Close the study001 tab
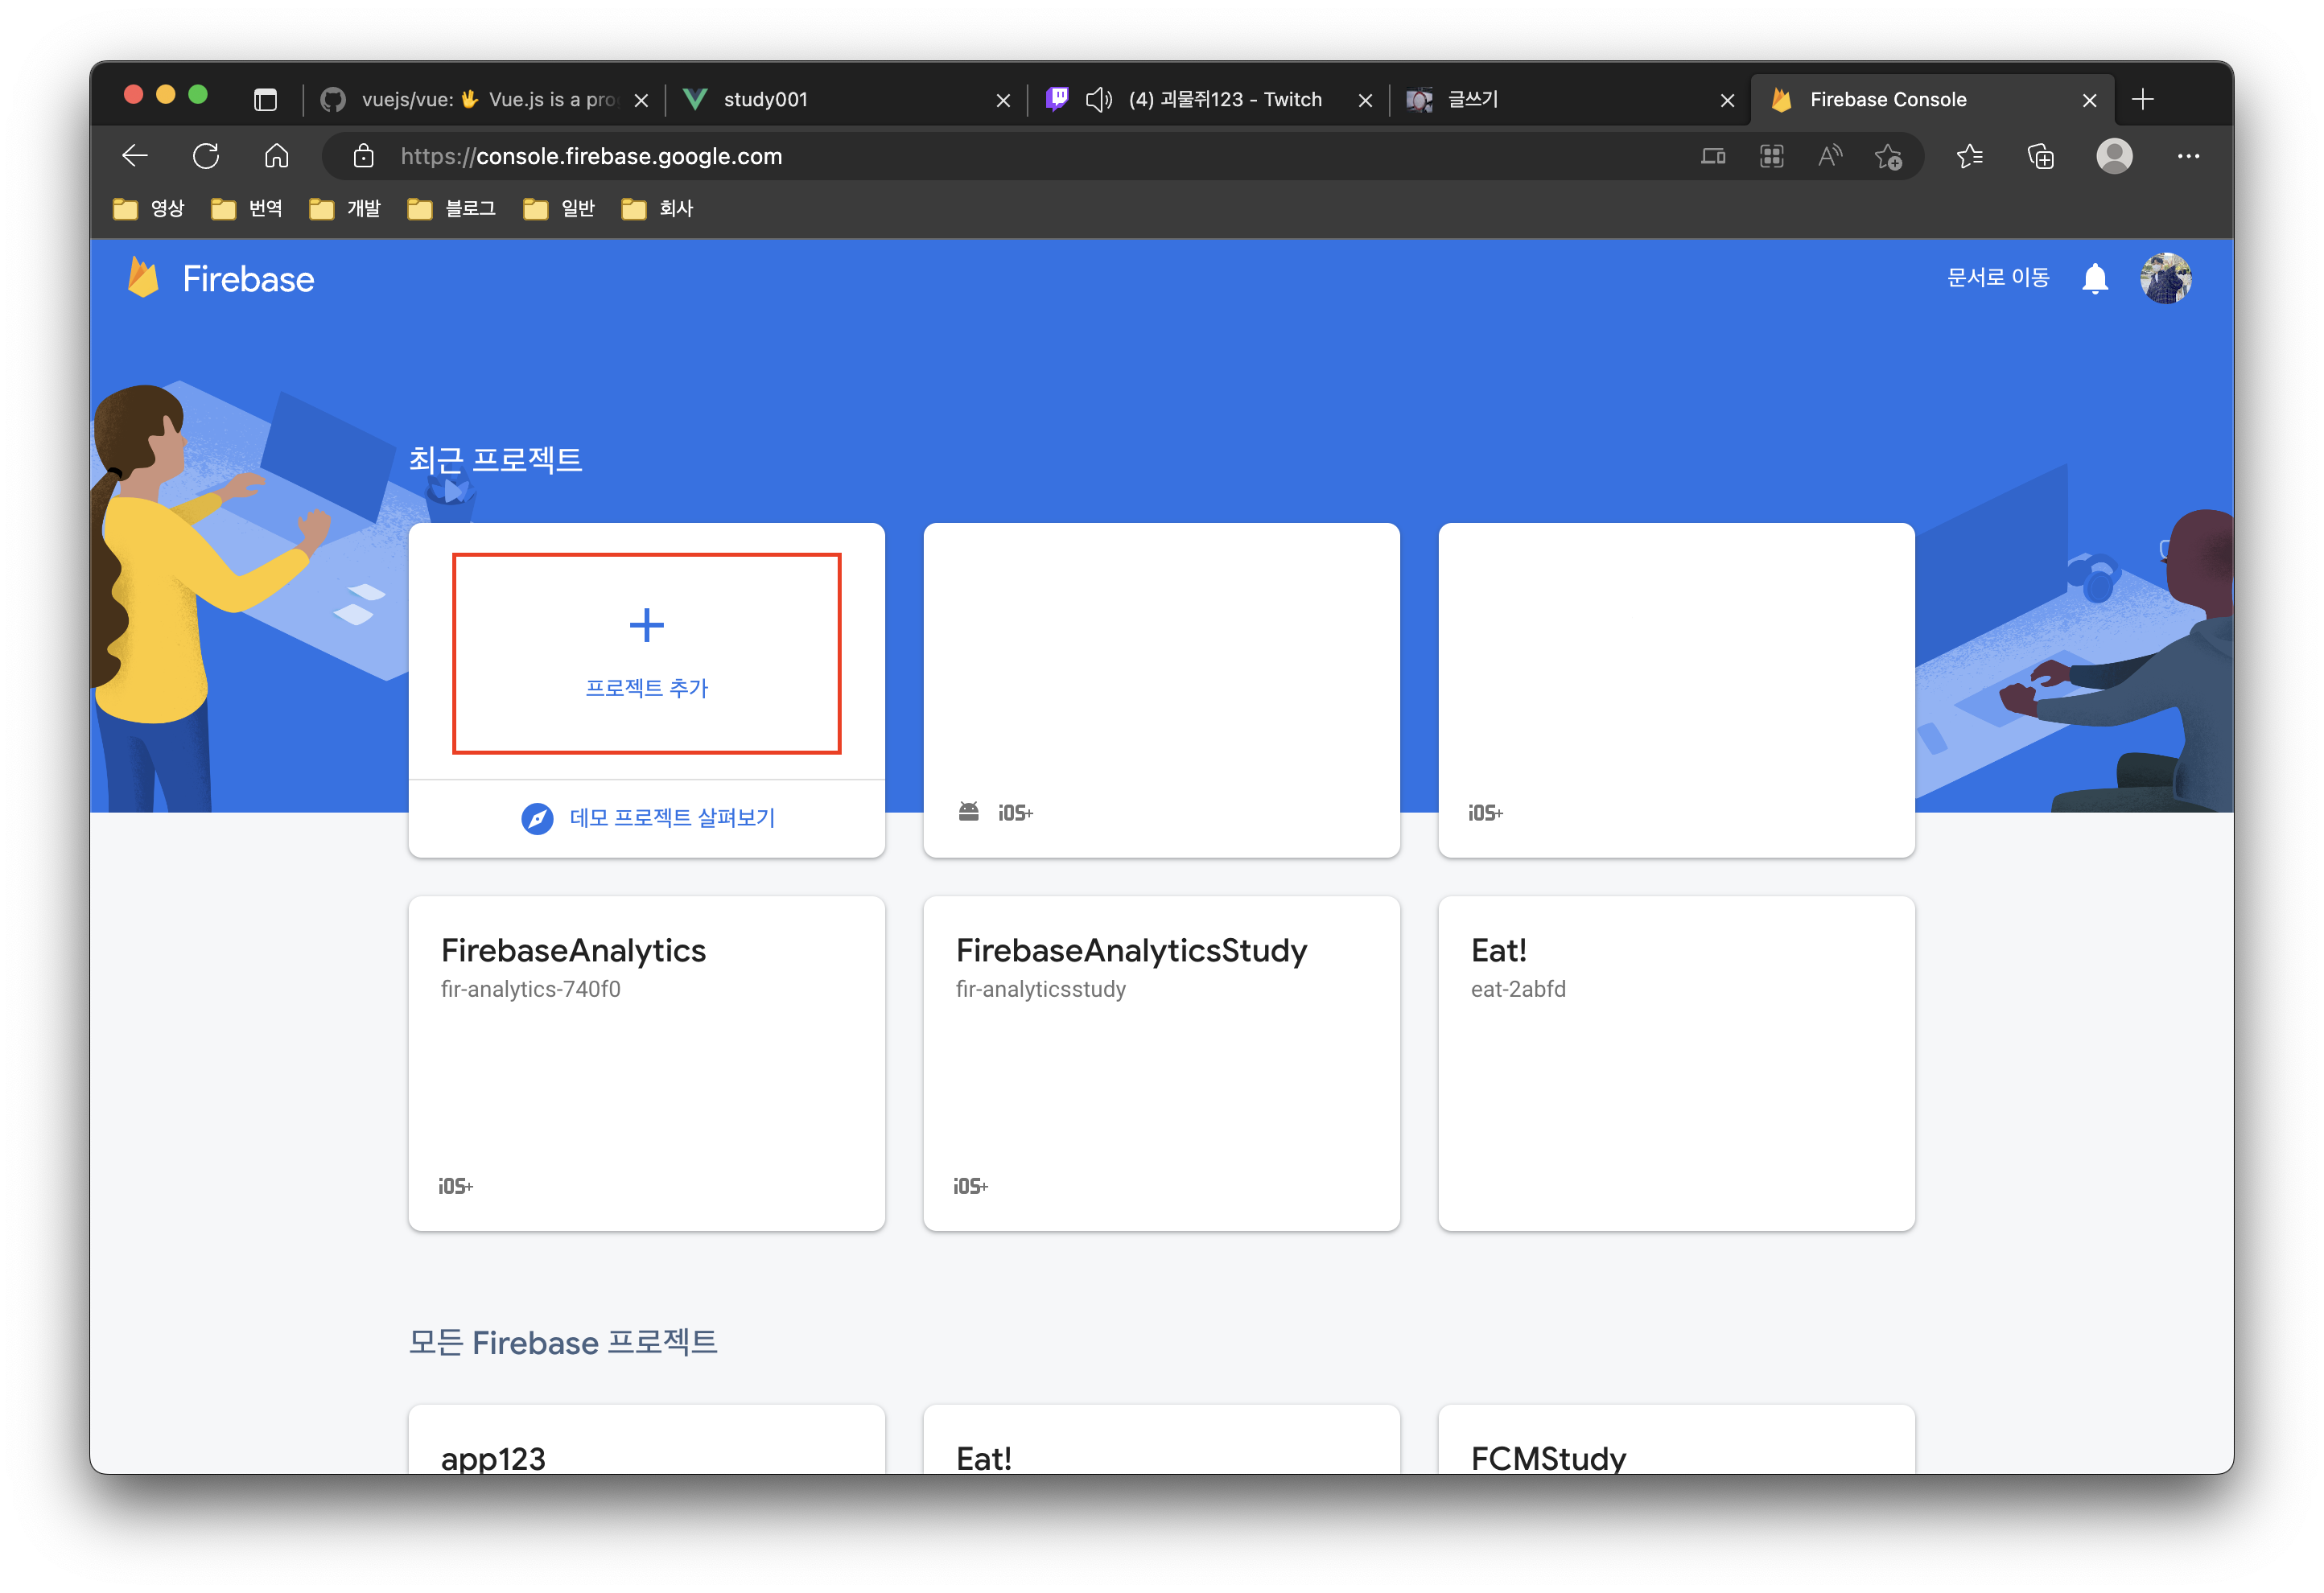2324x1593 pixels. tap(1003, 100)
